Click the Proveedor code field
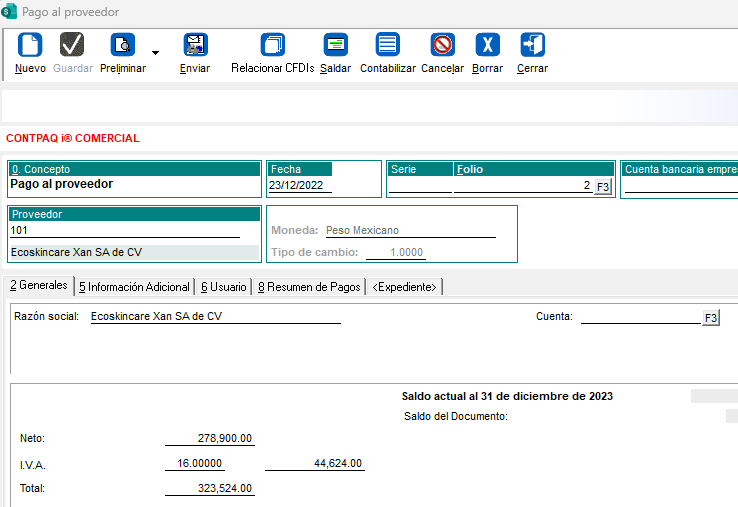 coord(125,231)
